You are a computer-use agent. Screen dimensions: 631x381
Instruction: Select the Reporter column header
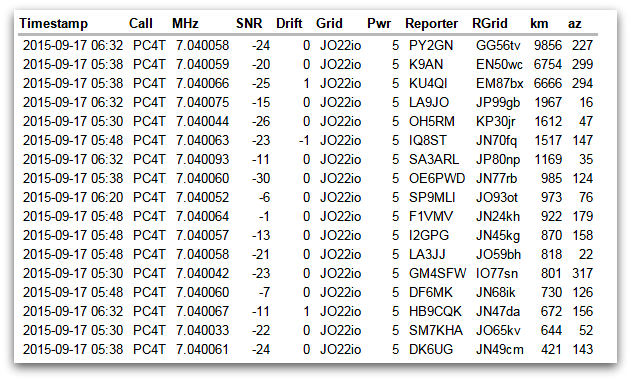pos(431,24)
